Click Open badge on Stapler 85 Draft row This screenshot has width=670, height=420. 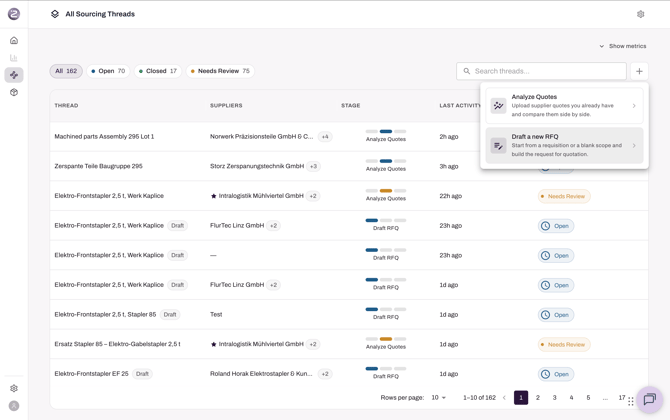pos(556,315)
